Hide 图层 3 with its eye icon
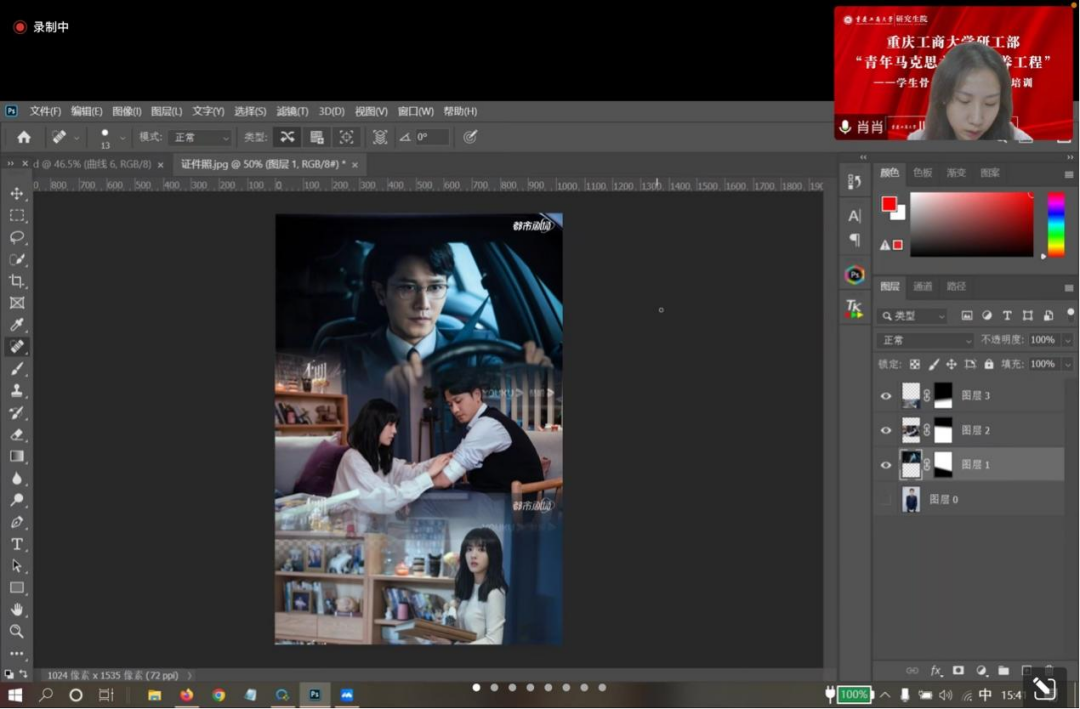1080x709 pixels. click(886, 395)
